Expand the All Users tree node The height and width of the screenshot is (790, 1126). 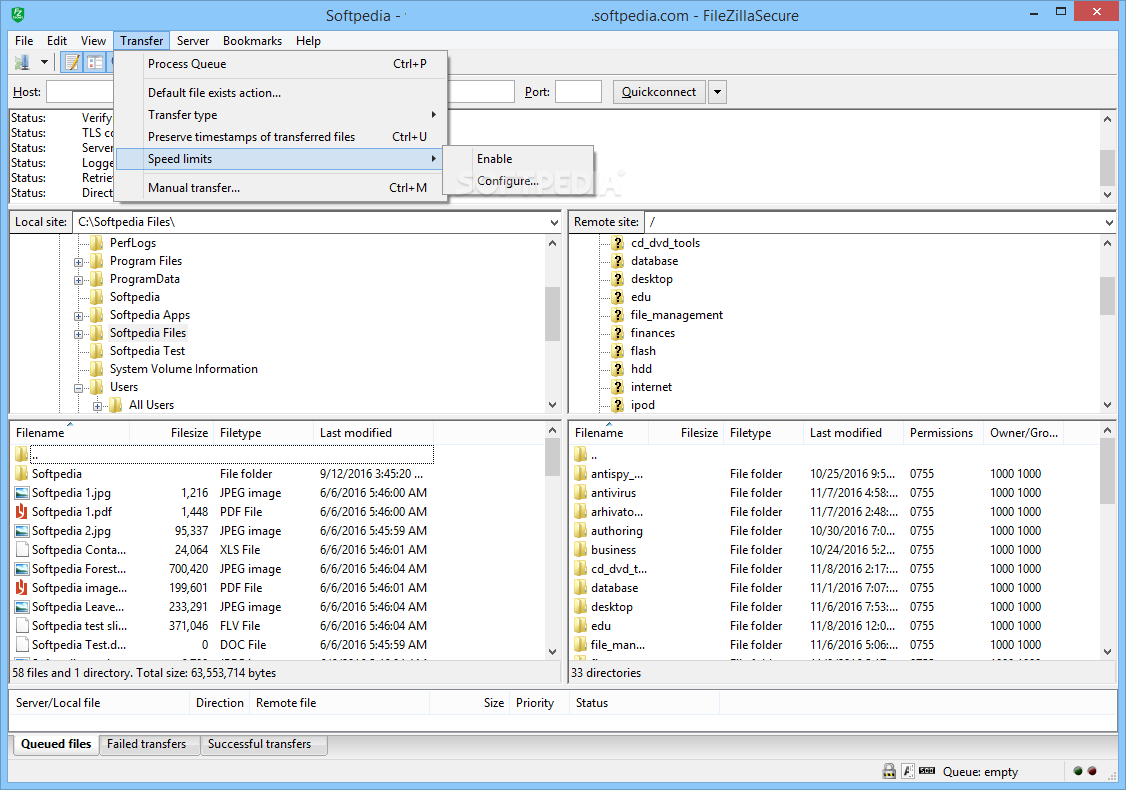(x=97, y=406)
